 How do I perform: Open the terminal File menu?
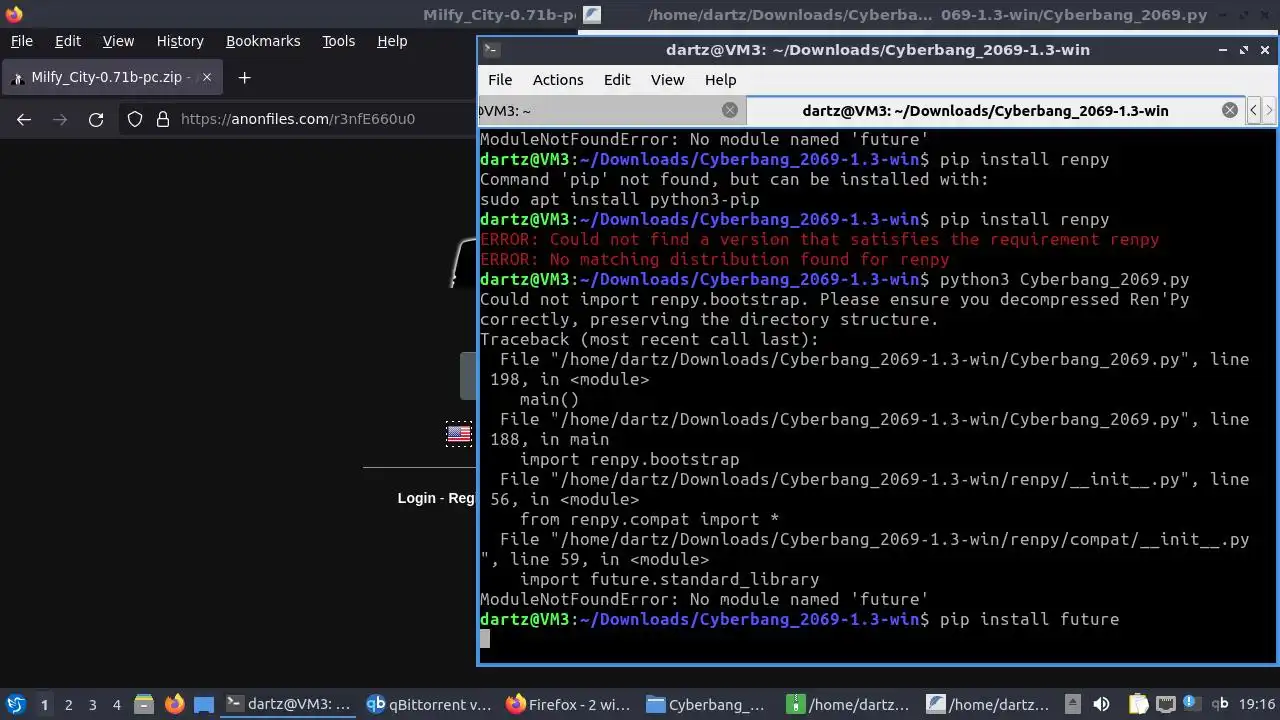click(x=500, y=80)
